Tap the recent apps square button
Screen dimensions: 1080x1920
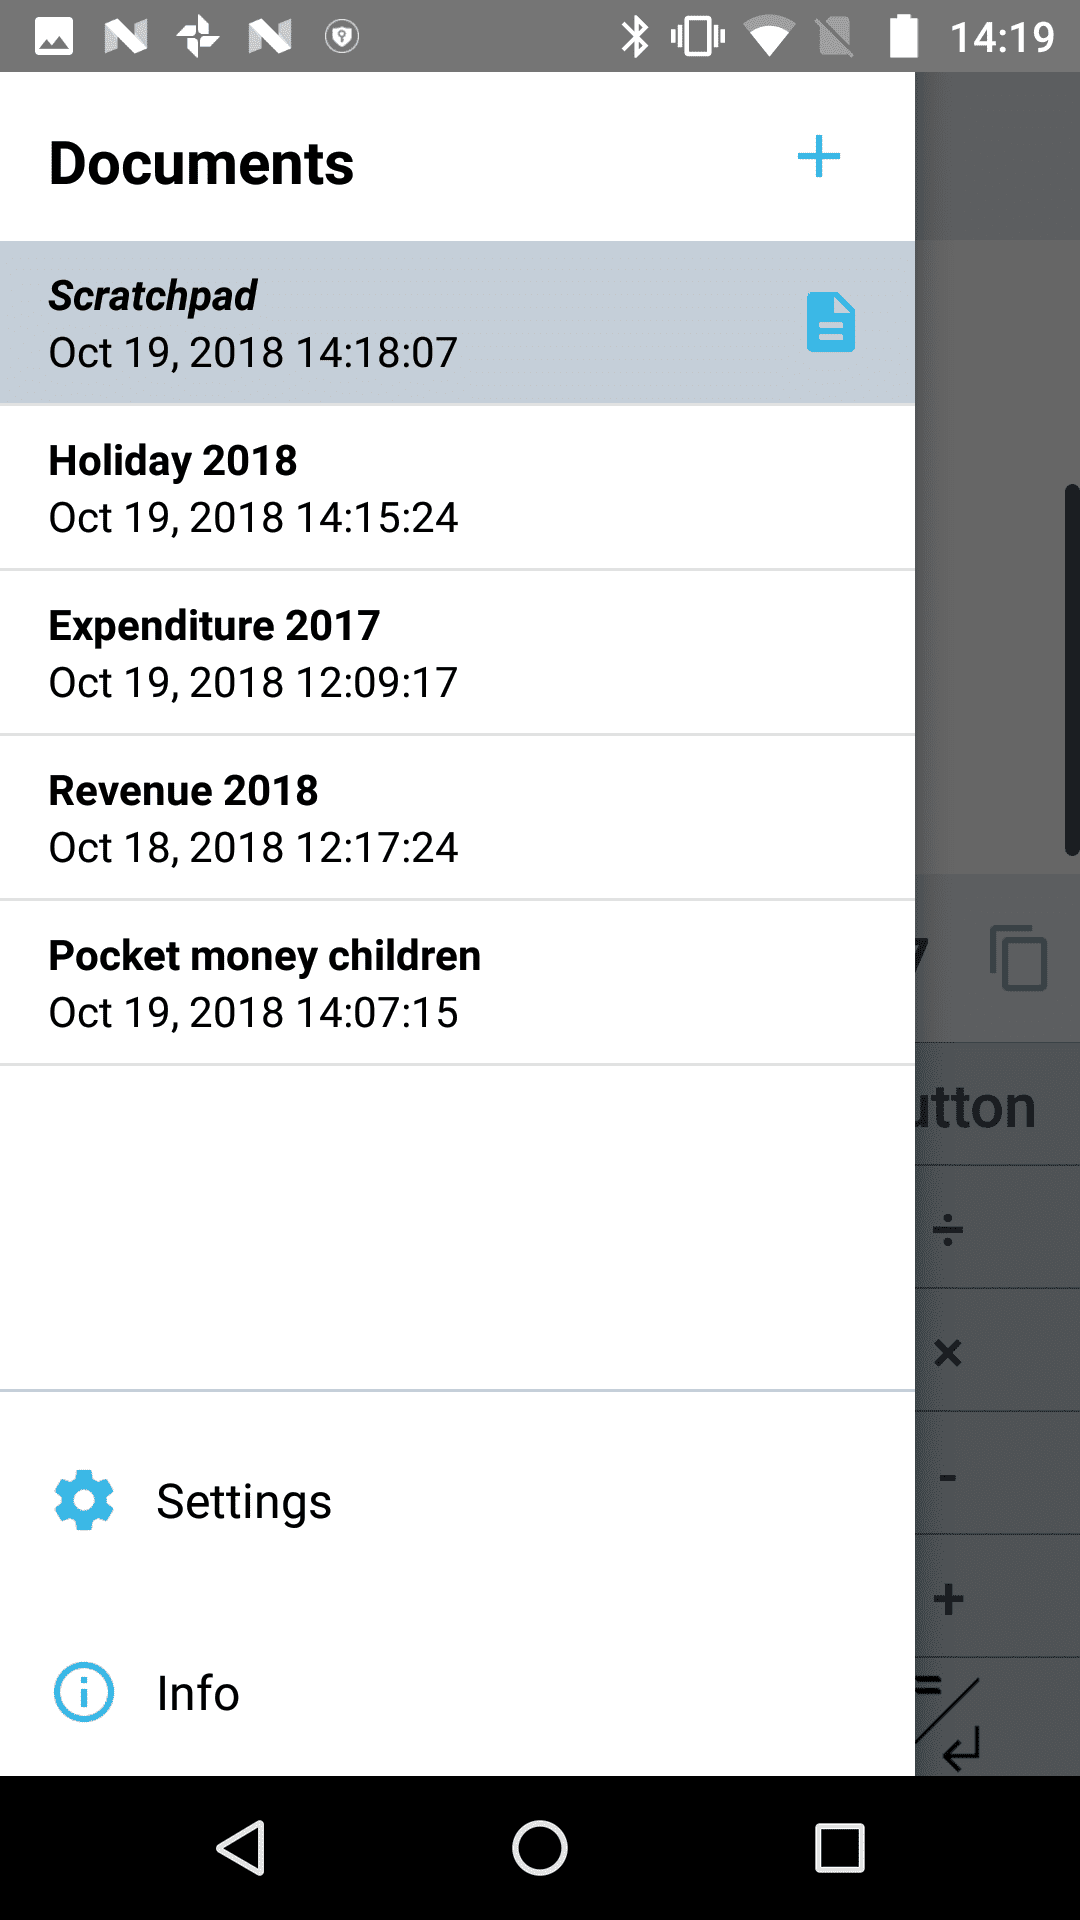click(839, 1847)
